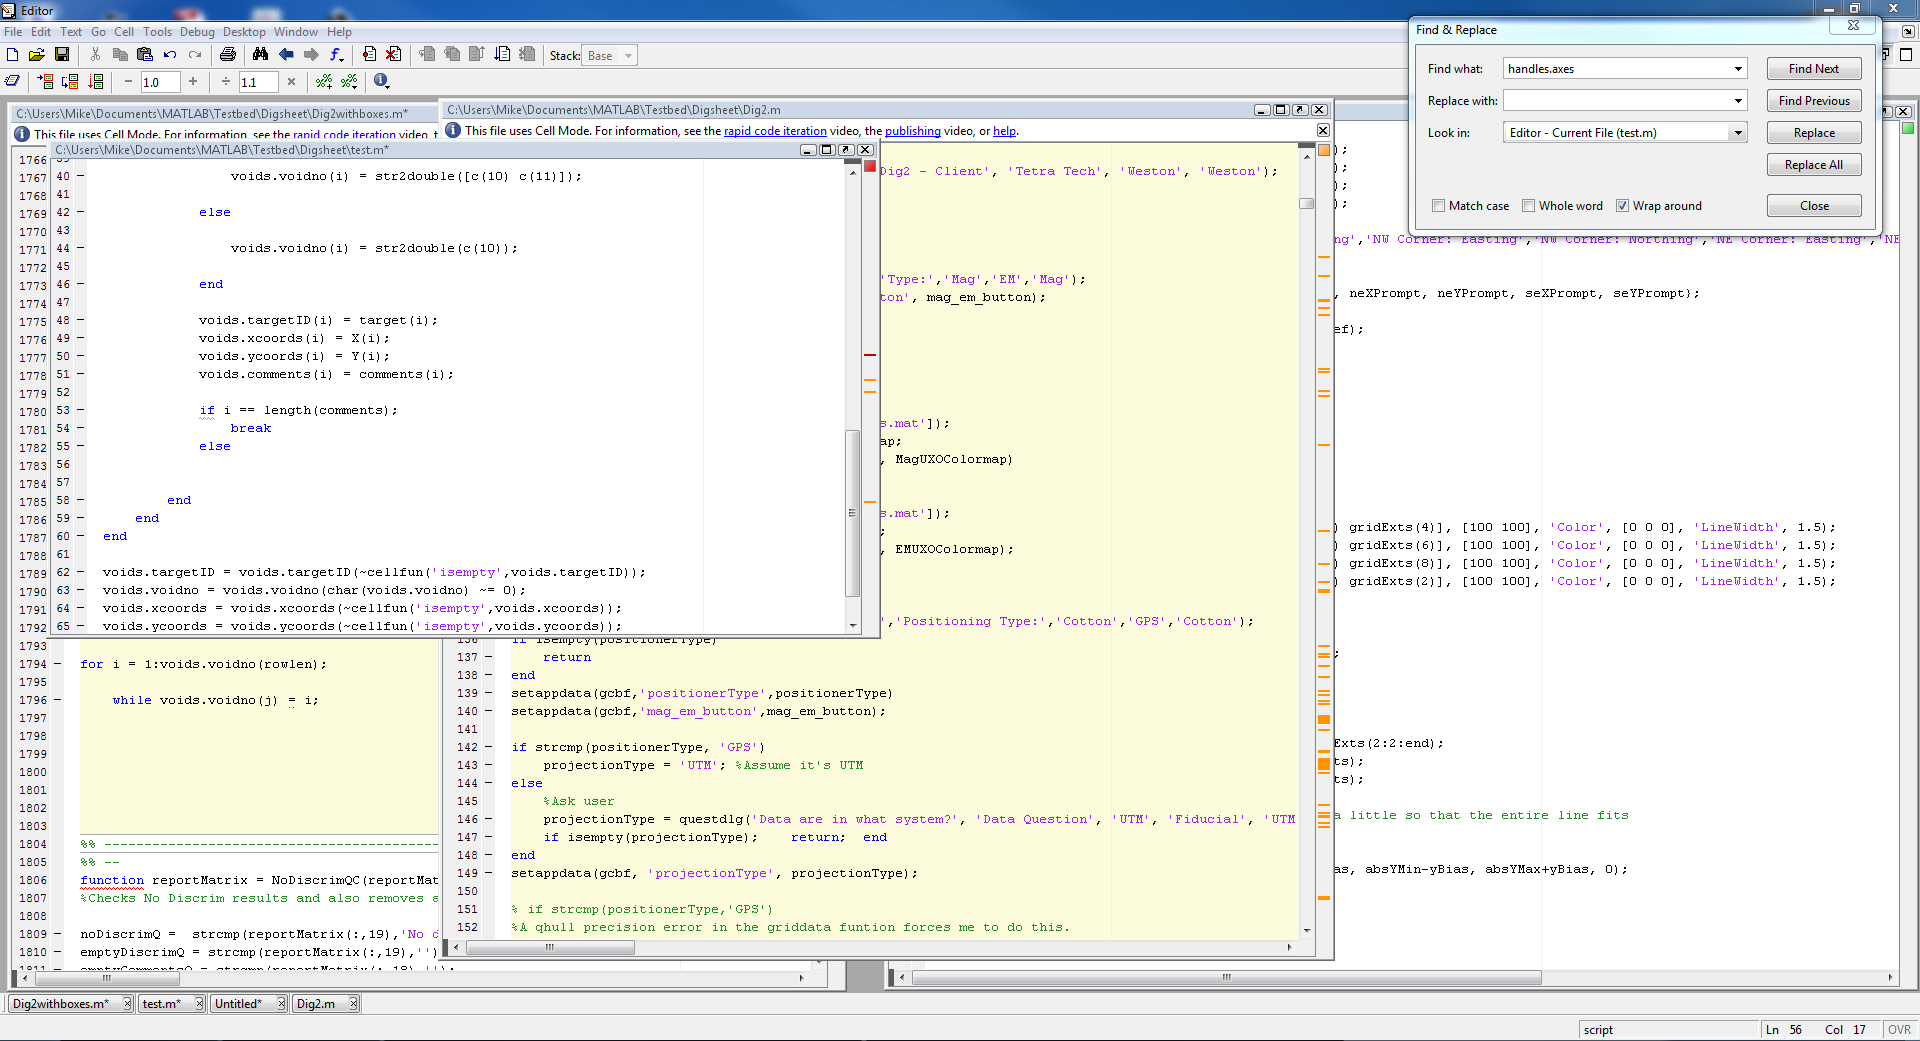Cut selection with scissors icon

95,55
